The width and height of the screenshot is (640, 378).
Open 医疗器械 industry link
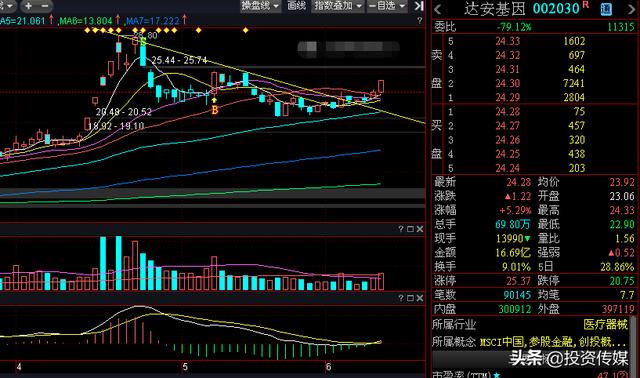[606, 325]
